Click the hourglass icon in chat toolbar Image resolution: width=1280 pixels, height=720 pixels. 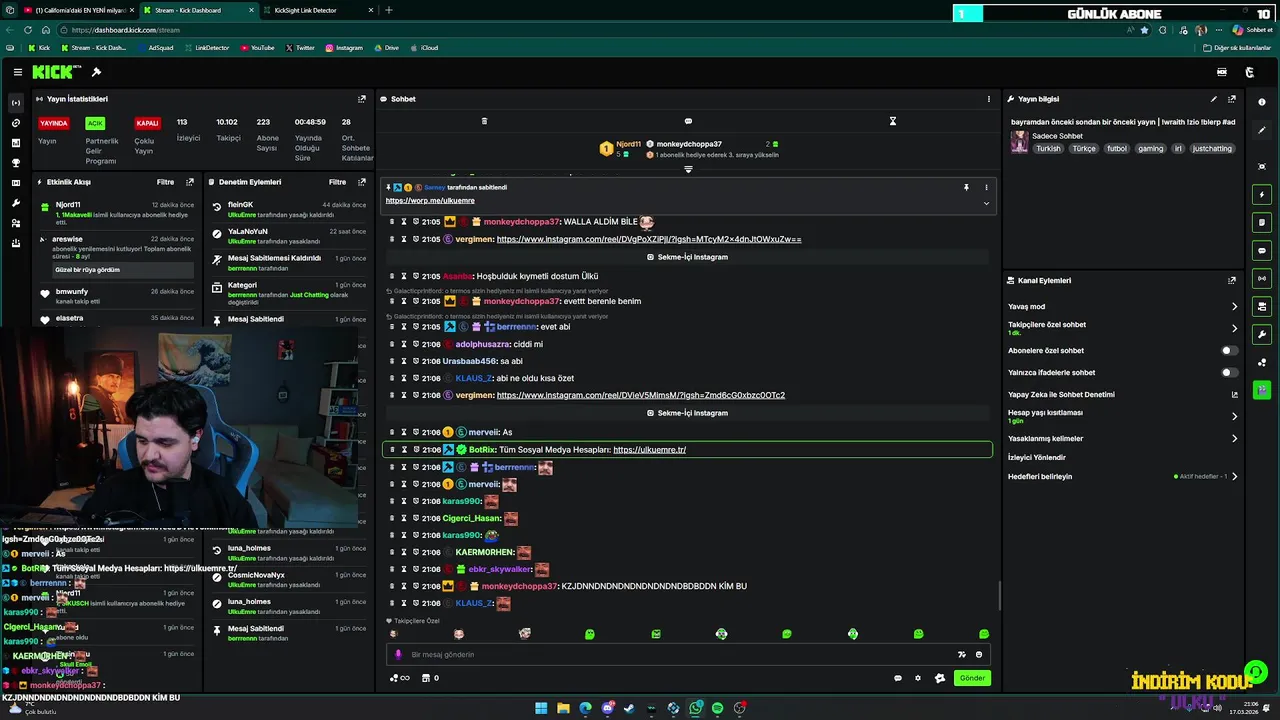(893, 121)
